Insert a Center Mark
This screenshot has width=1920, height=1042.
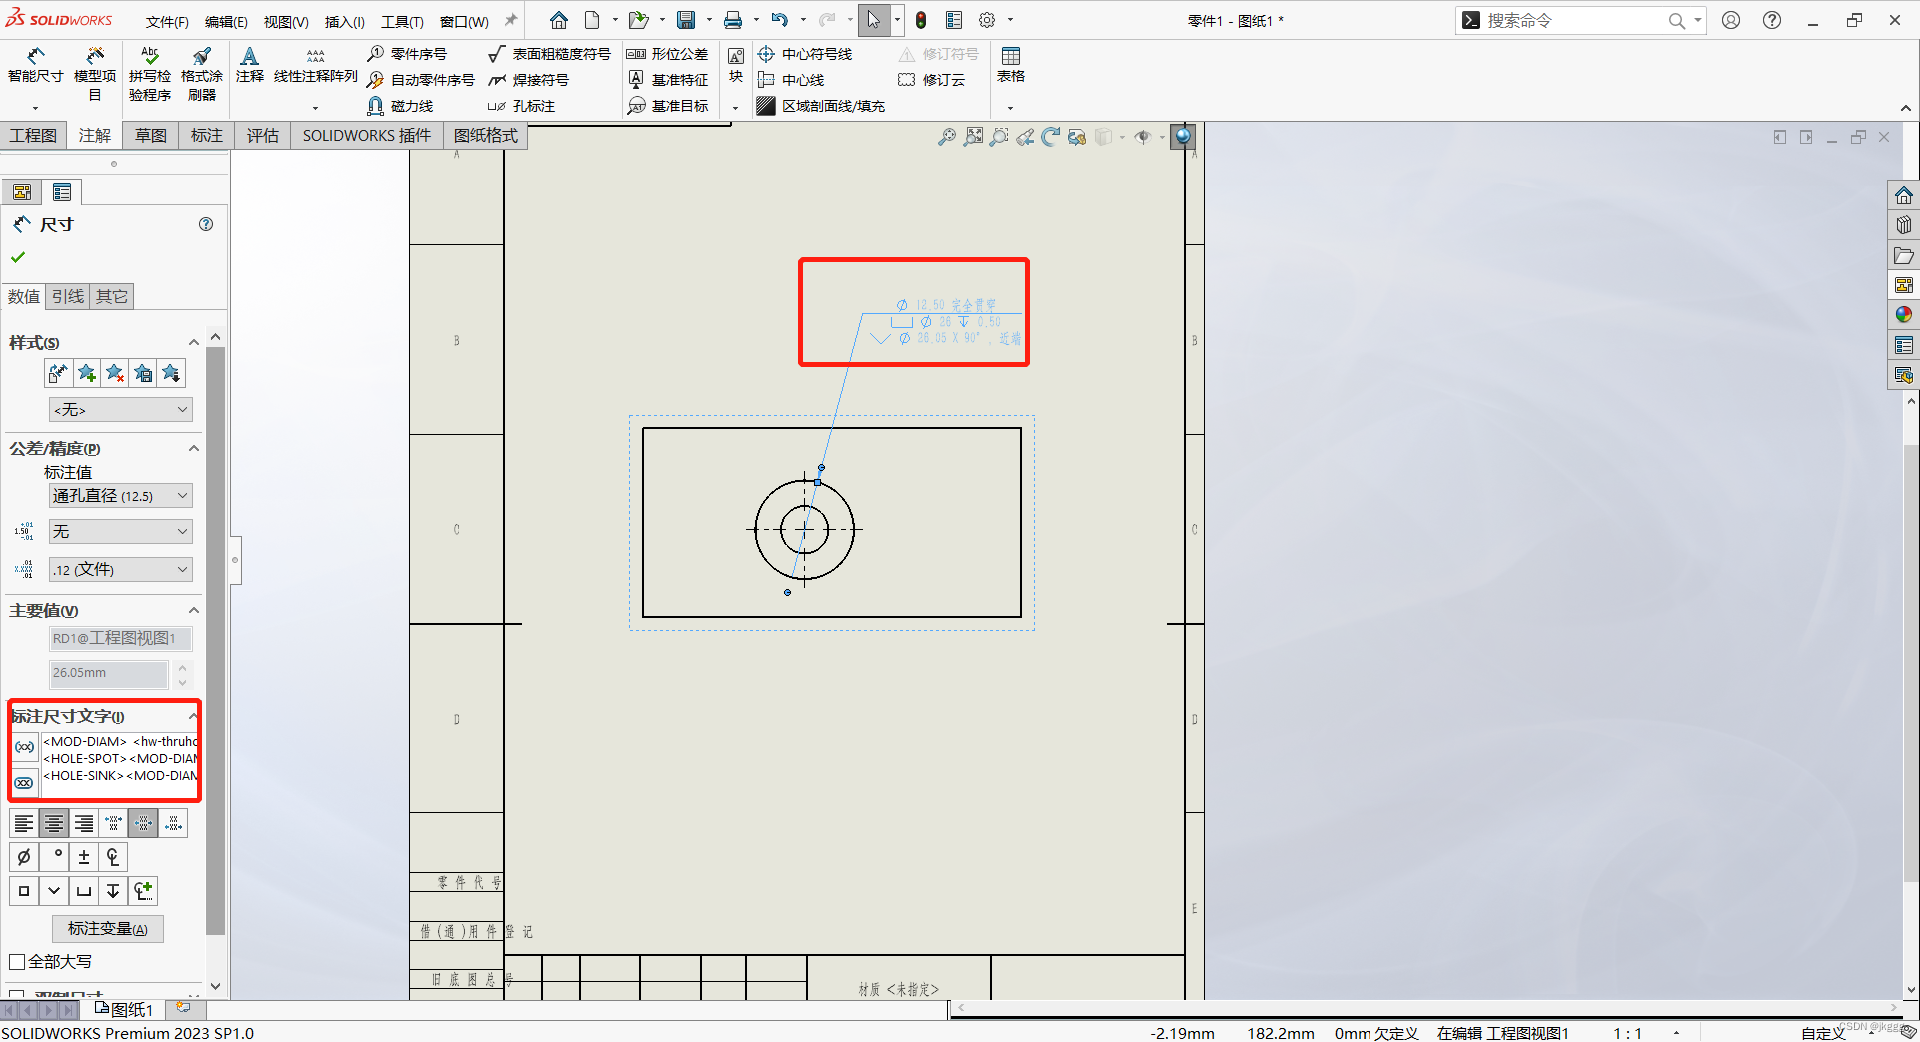click(805, 54)
